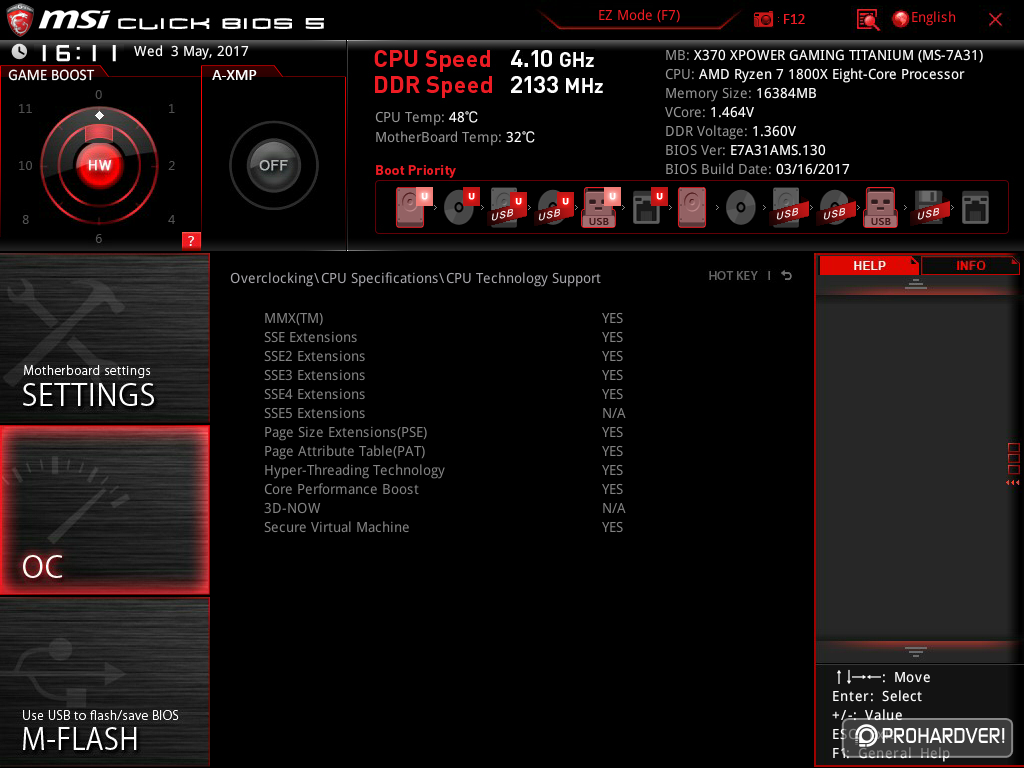Click the DDR Speed 2133 MHz readout
This screenshot has width=1024, height=768.
click(x=488, y=85)
